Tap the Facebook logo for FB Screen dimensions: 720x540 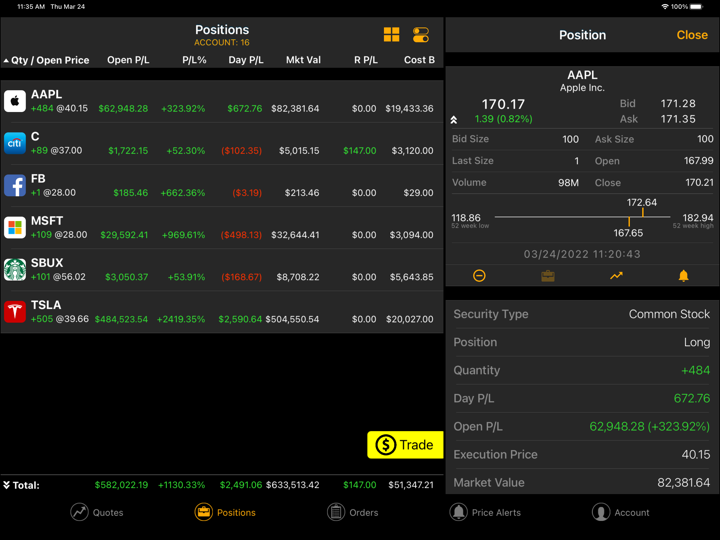point(15,185)
